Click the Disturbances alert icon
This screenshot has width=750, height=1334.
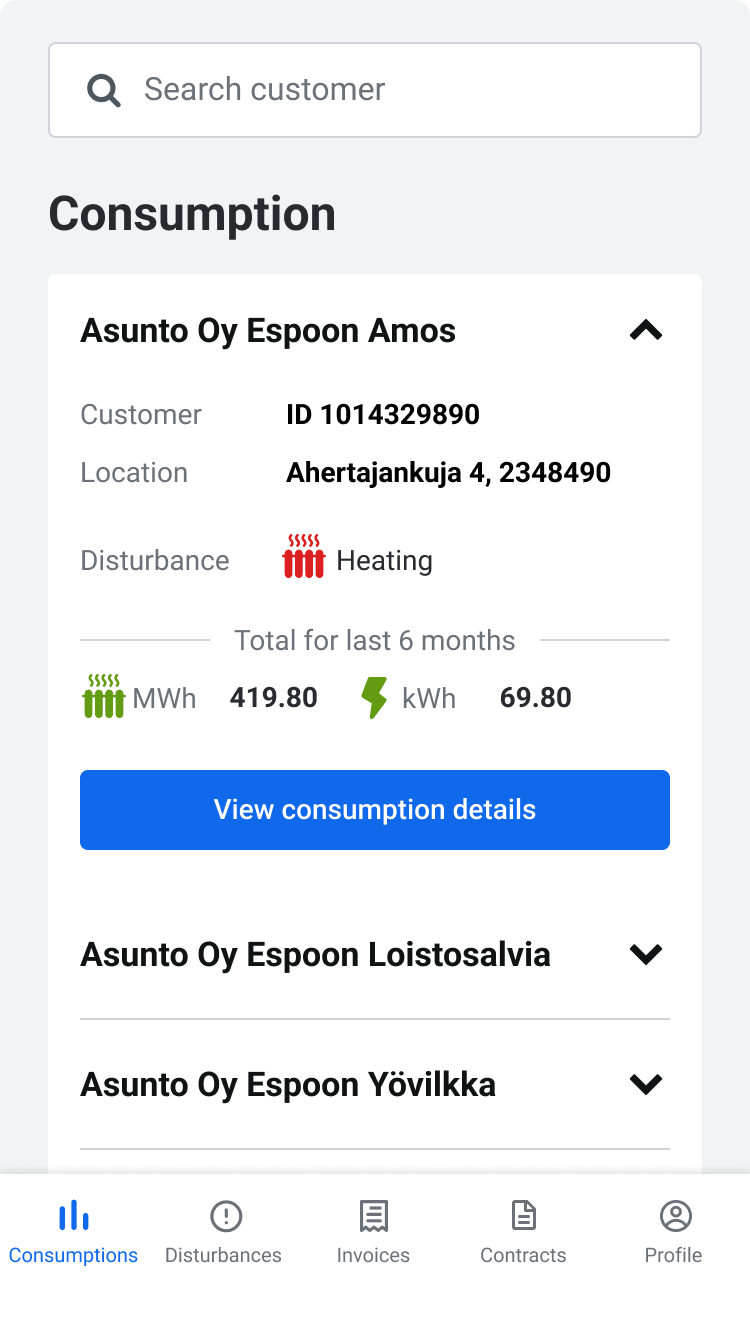pos(226,1216)
